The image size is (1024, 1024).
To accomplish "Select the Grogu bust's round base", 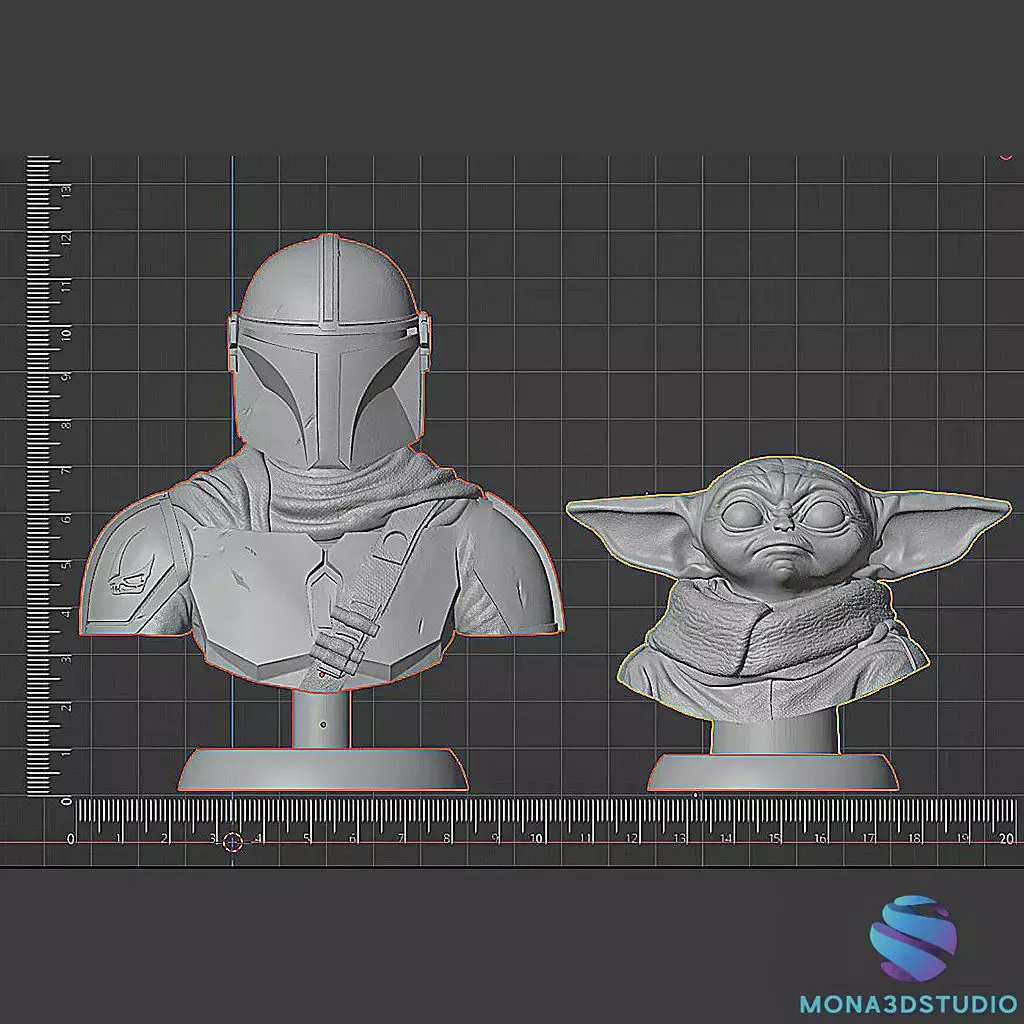I will point(773,772).
